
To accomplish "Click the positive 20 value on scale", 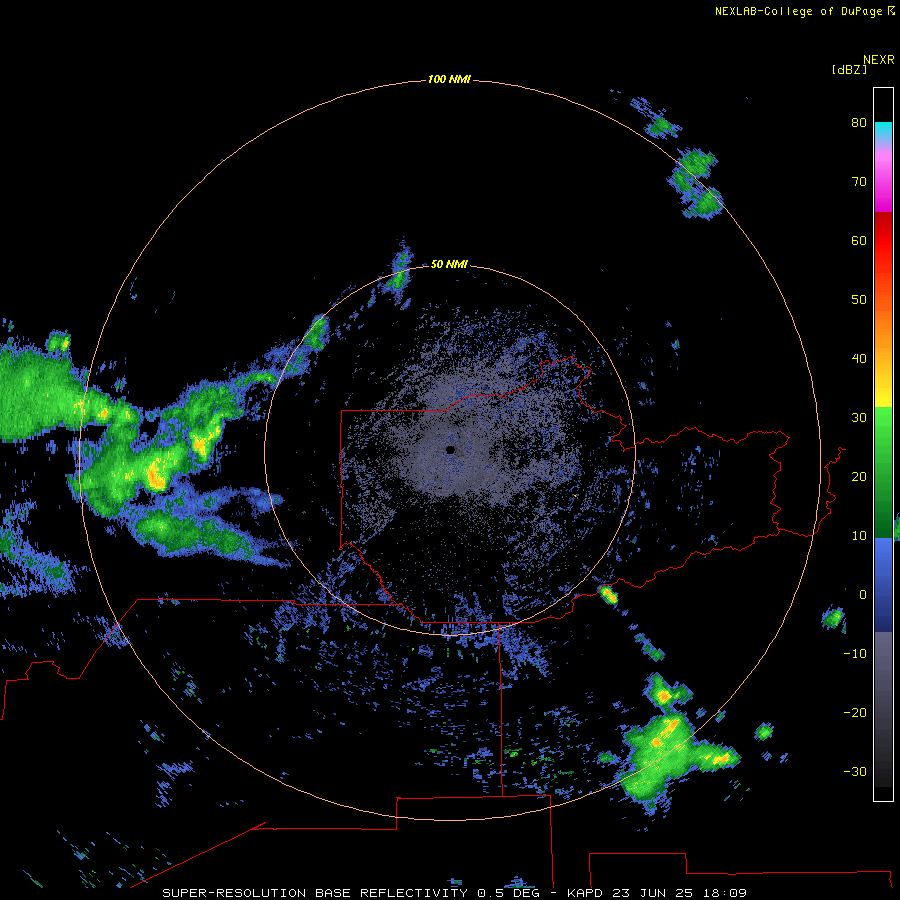I will [x=859, y=476].
